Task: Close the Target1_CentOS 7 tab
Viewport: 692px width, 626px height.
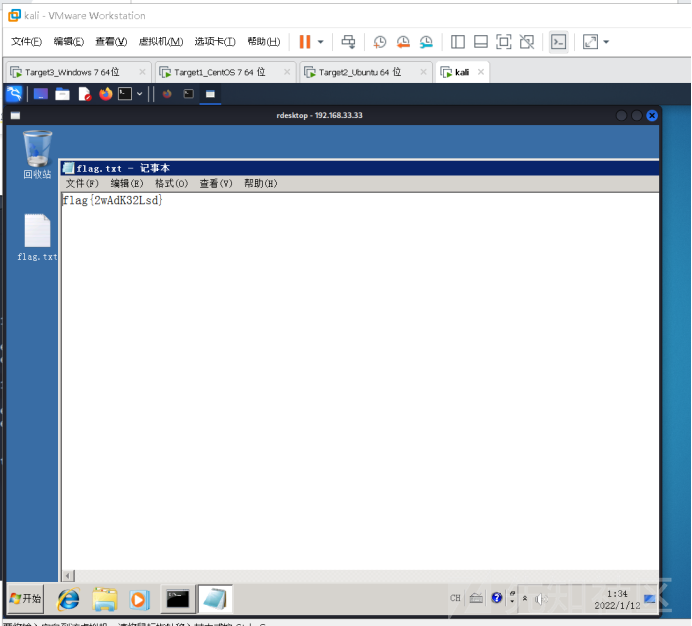Action: click(287, 72)
